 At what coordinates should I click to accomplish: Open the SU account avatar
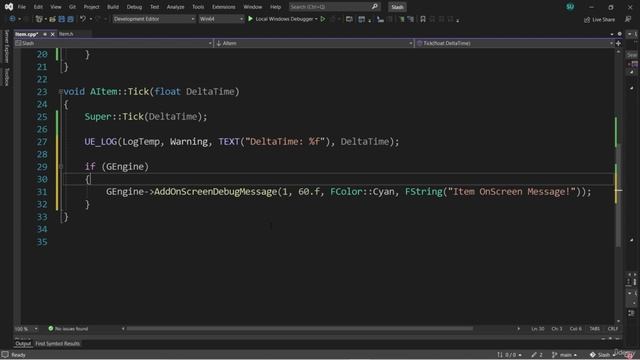point(570,7)
